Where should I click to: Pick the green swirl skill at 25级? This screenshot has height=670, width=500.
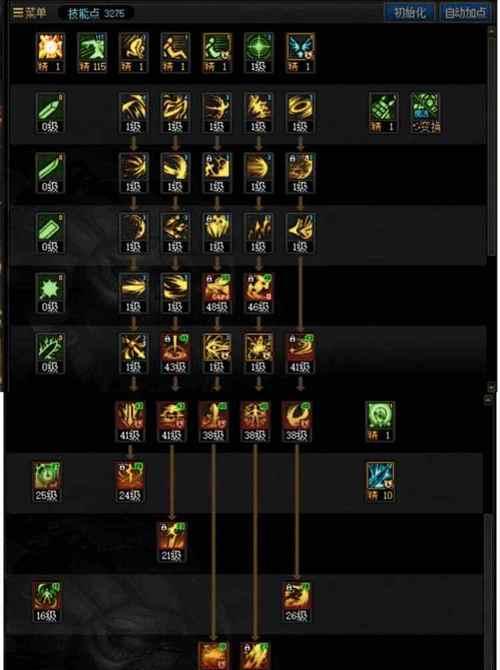coord(47,482)
